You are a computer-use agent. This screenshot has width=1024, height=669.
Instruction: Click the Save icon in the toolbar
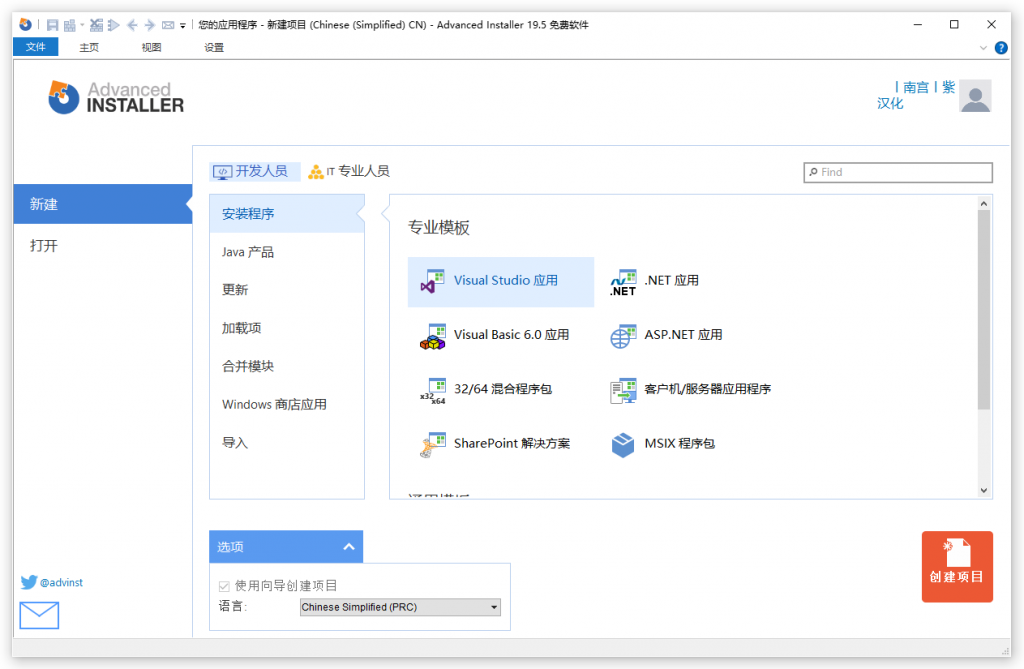tap(51, 24)
